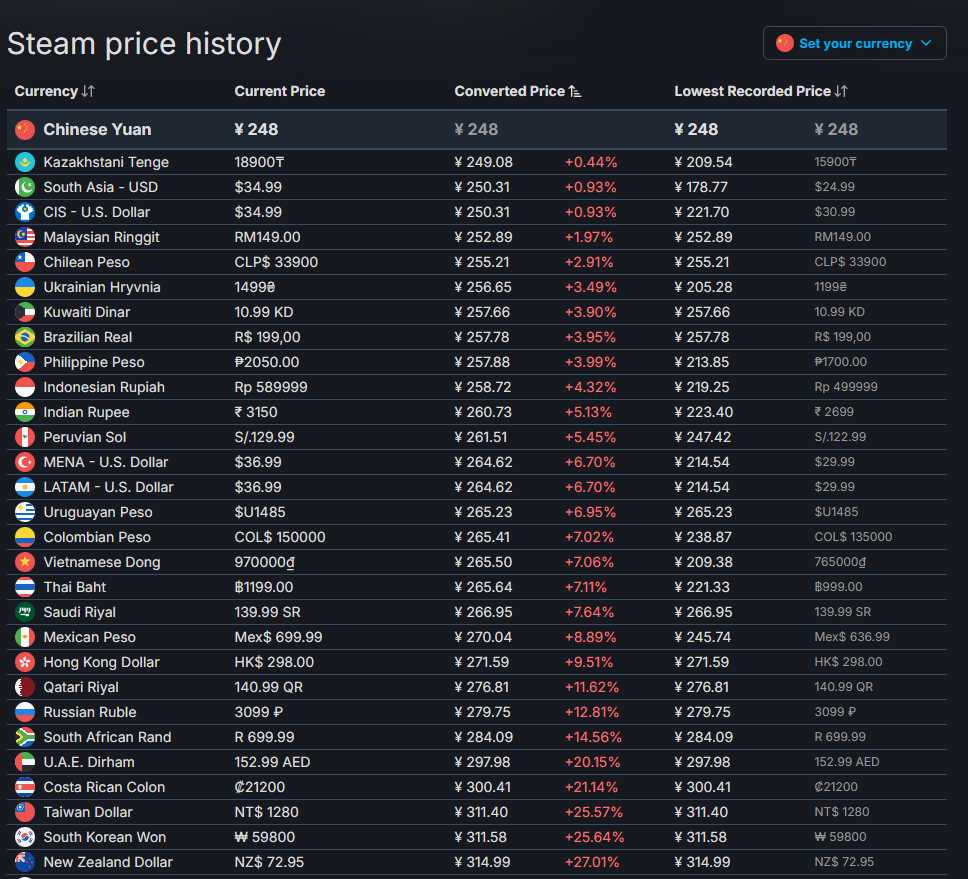968x879 pixels.
Task: Click the Hong Kong Dollar flag icon
Action: pos(25,662)
